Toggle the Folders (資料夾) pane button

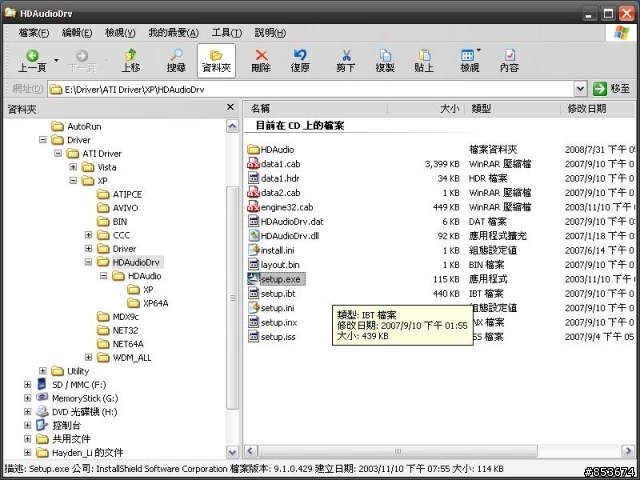tap(216, 61)
